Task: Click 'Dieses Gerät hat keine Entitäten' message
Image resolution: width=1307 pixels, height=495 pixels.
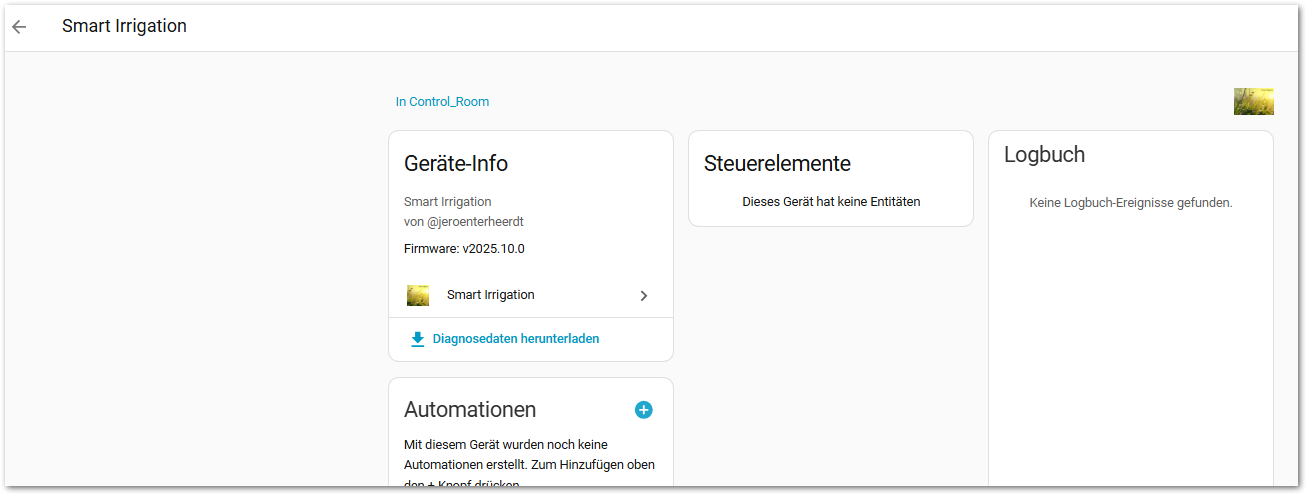Action: click(831, 202)
